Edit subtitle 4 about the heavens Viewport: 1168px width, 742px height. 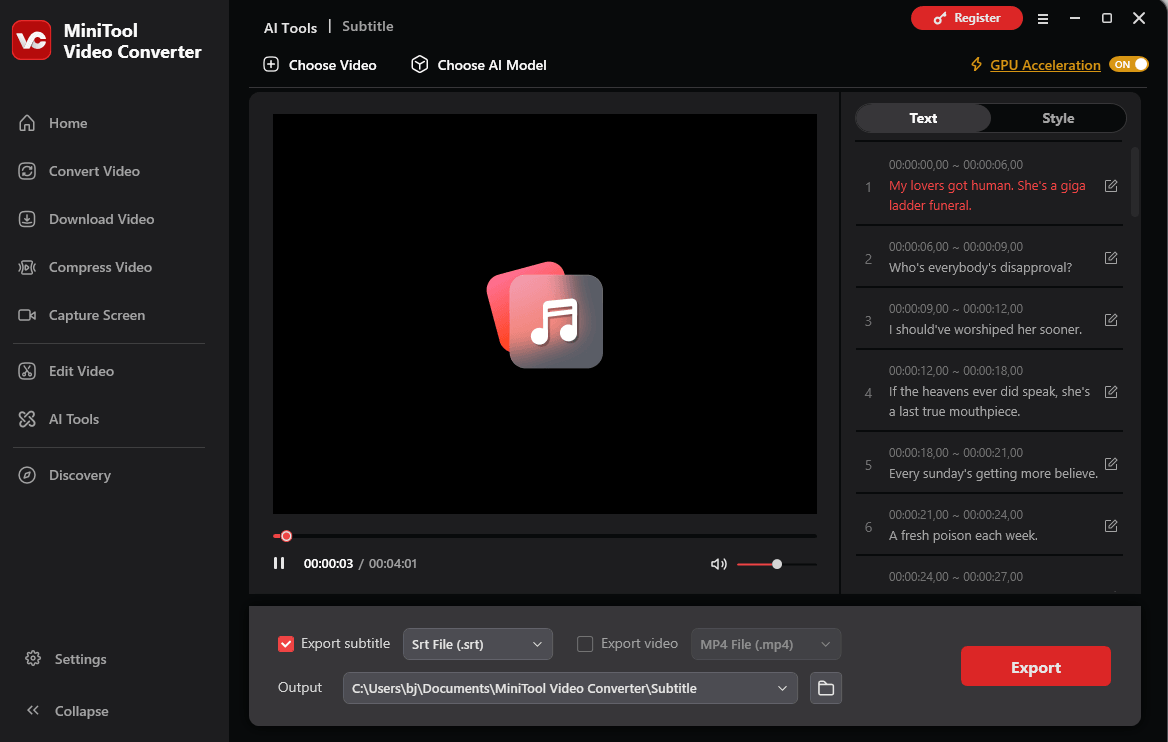coord(1111,393)
